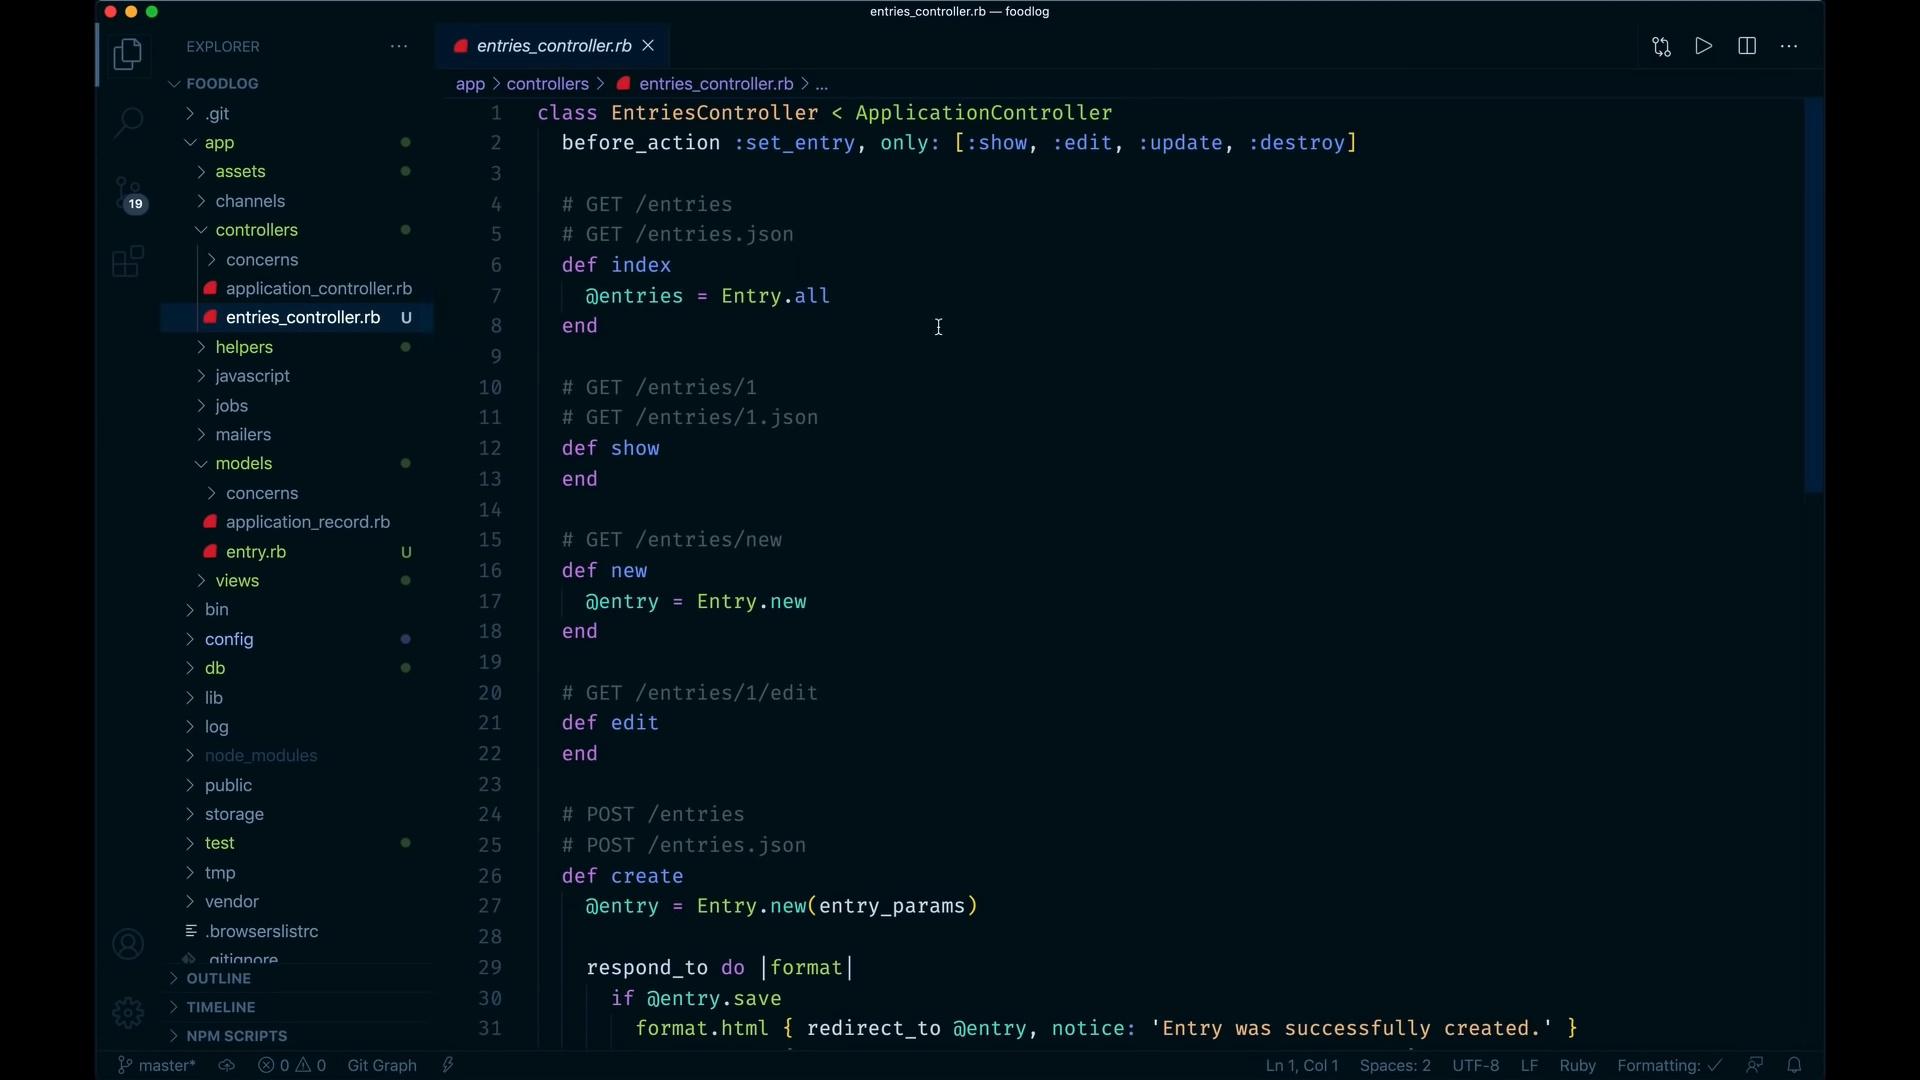Open the editor More Actions ellipsis
Screen dimensions: 1920x1080
pos(1791,47)
